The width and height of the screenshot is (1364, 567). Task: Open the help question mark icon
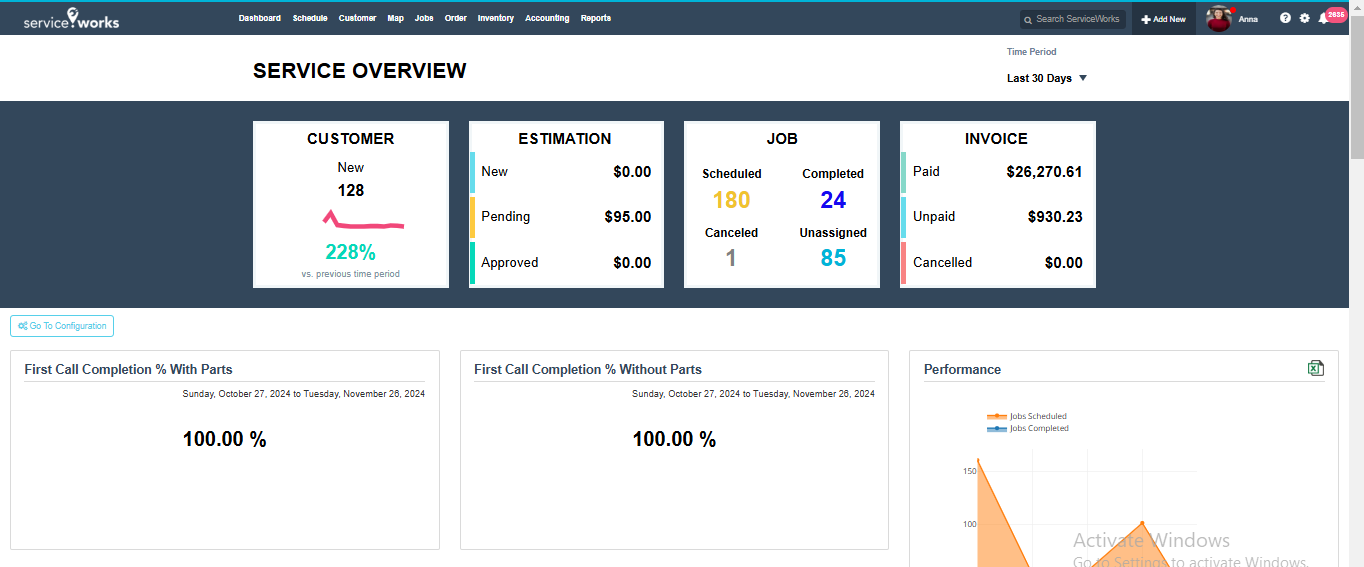point(1286,18)
